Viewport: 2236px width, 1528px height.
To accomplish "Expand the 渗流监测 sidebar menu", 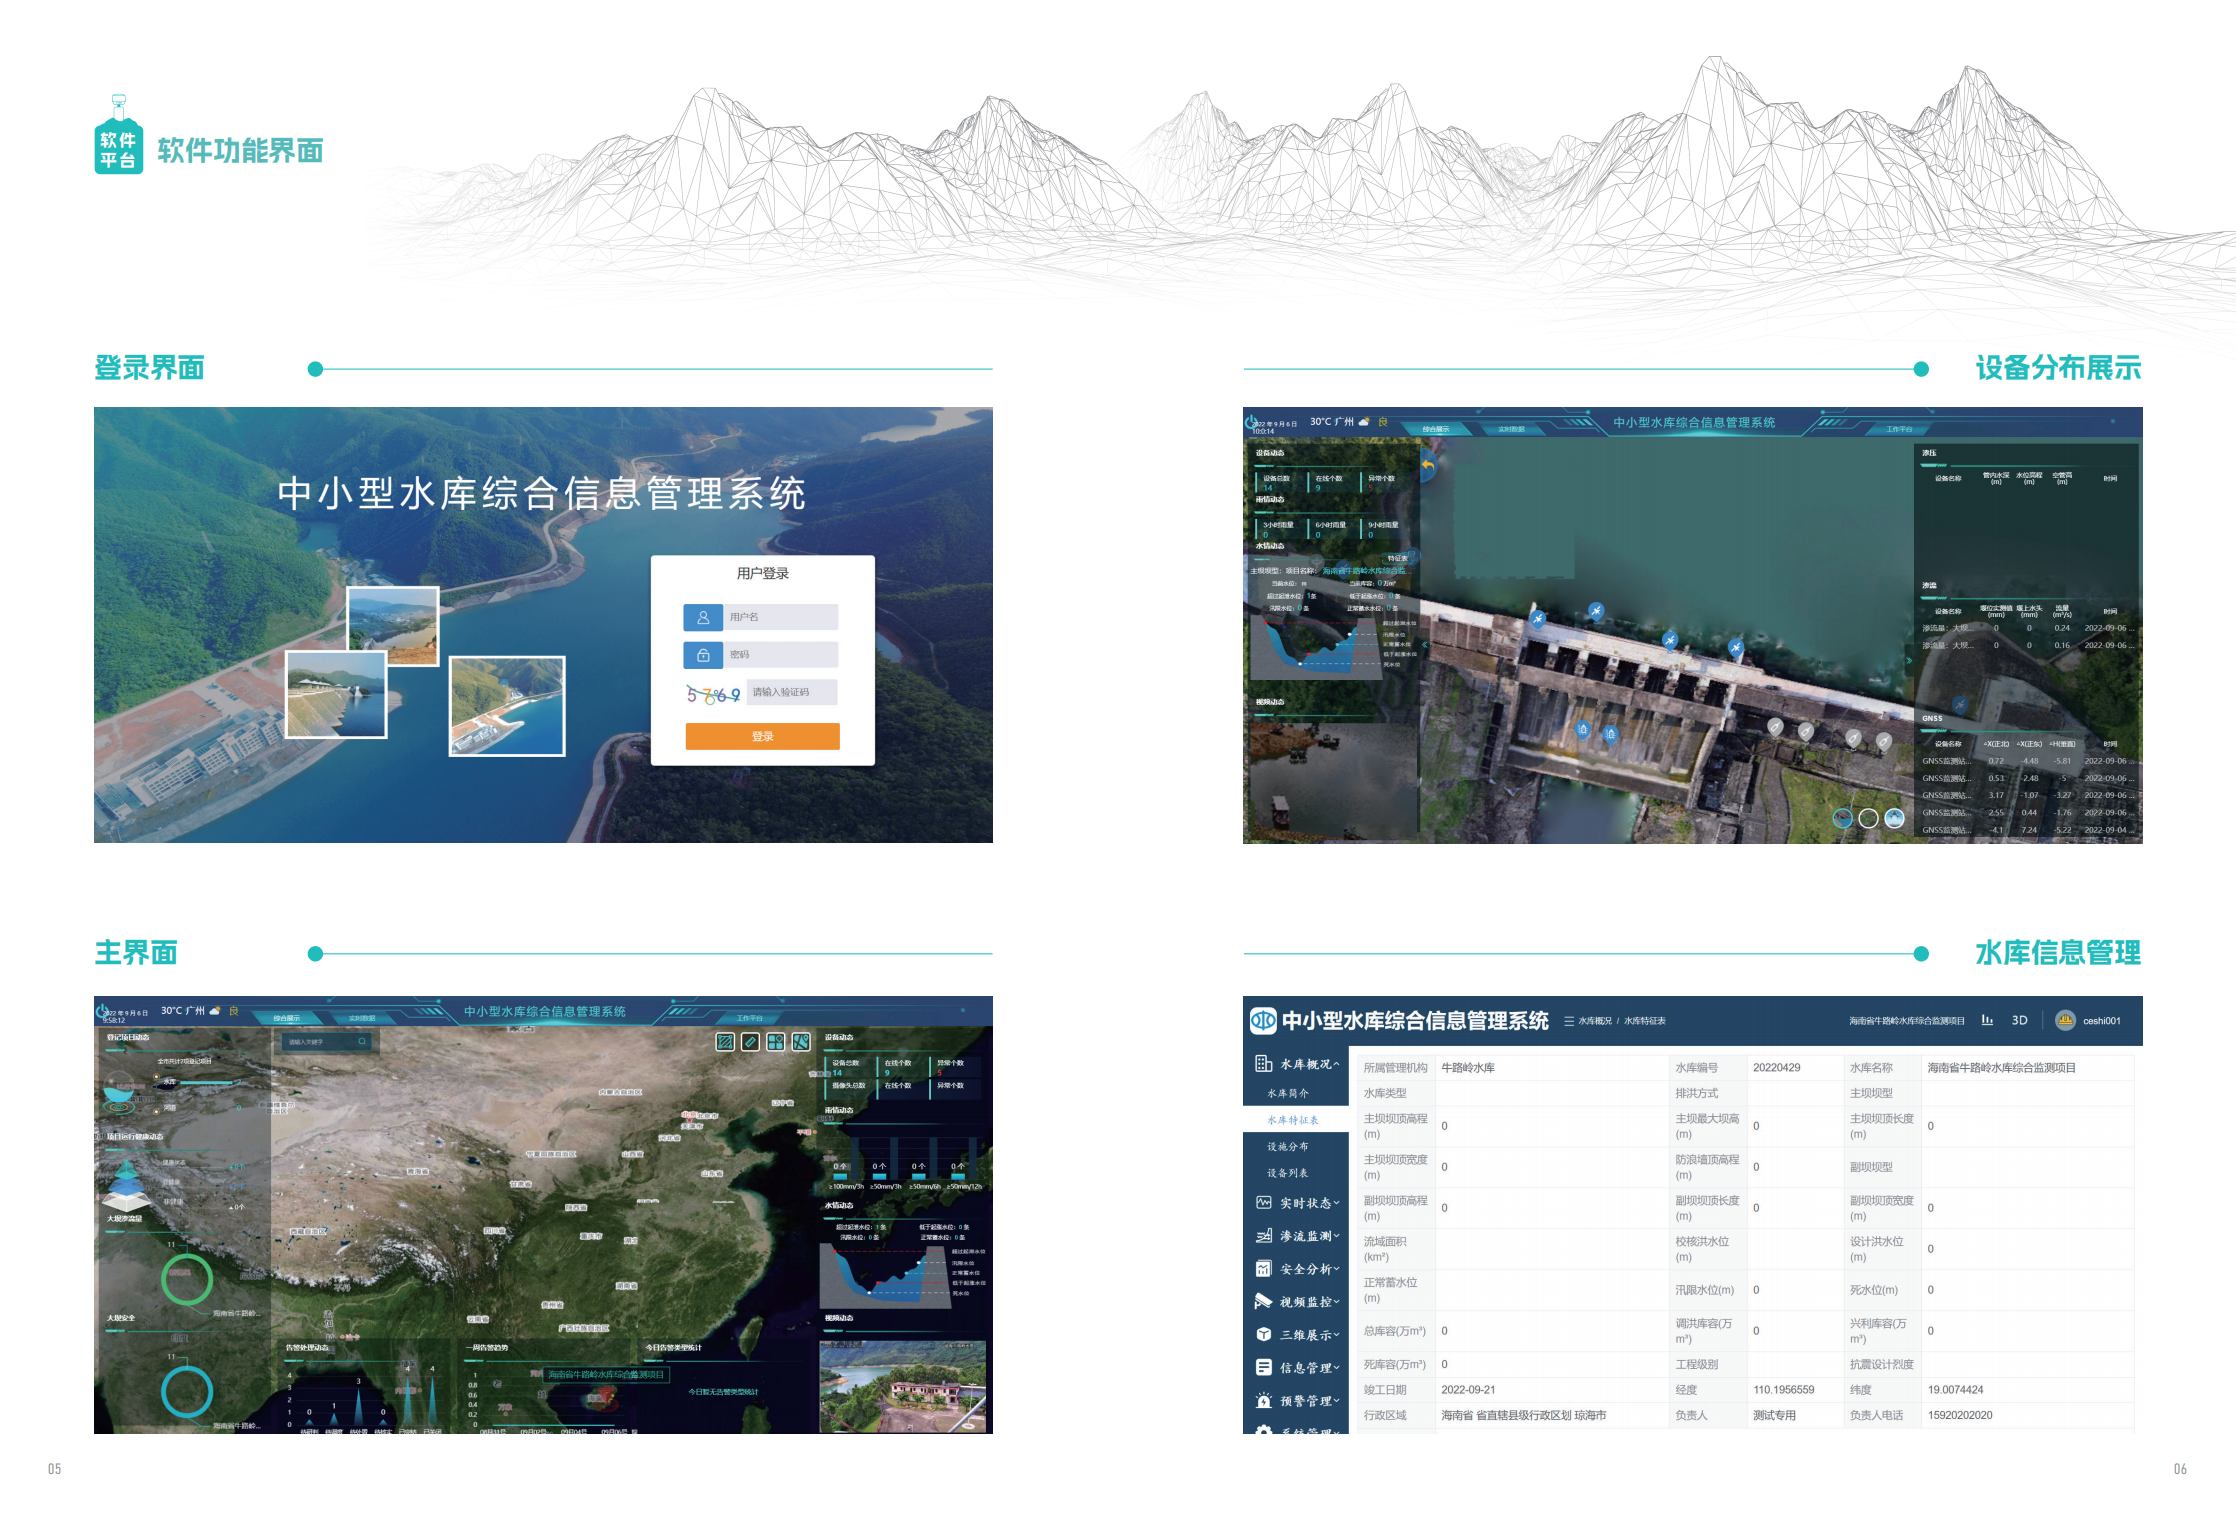I will click(x=1308, y=1236).
